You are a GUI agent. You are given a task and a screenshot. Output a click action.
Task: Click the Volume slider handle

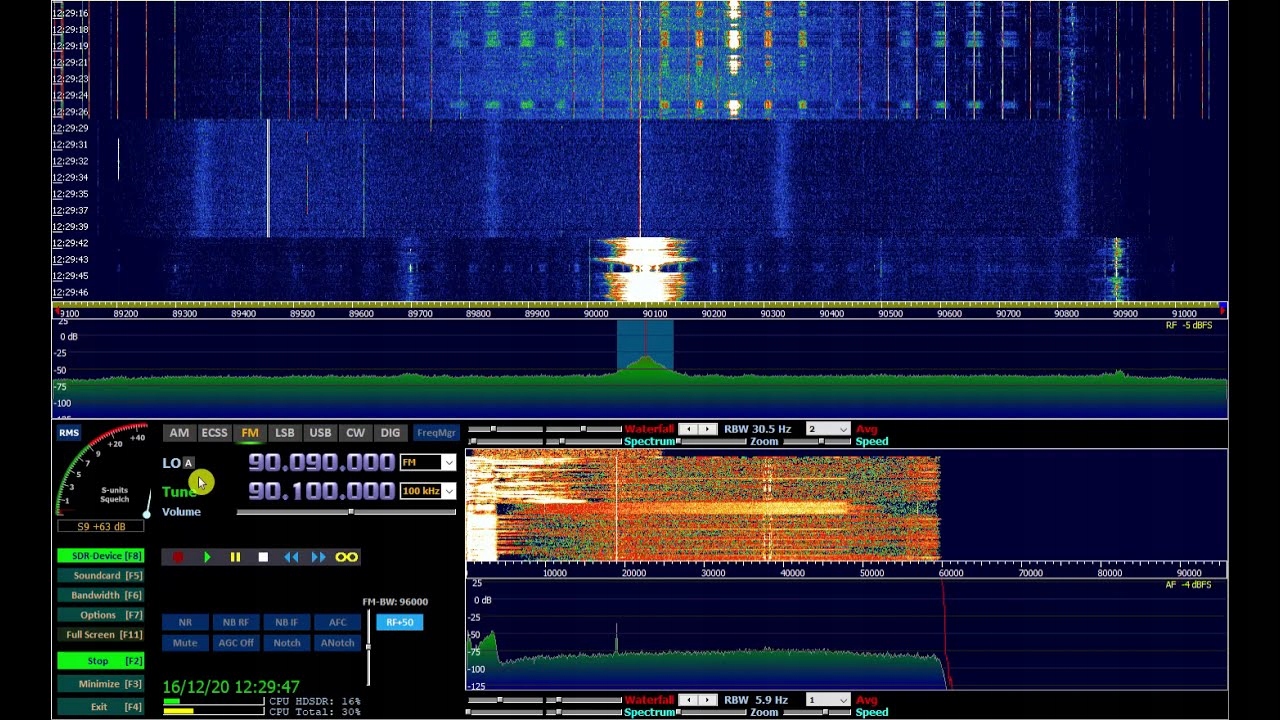tap(351, 512)
